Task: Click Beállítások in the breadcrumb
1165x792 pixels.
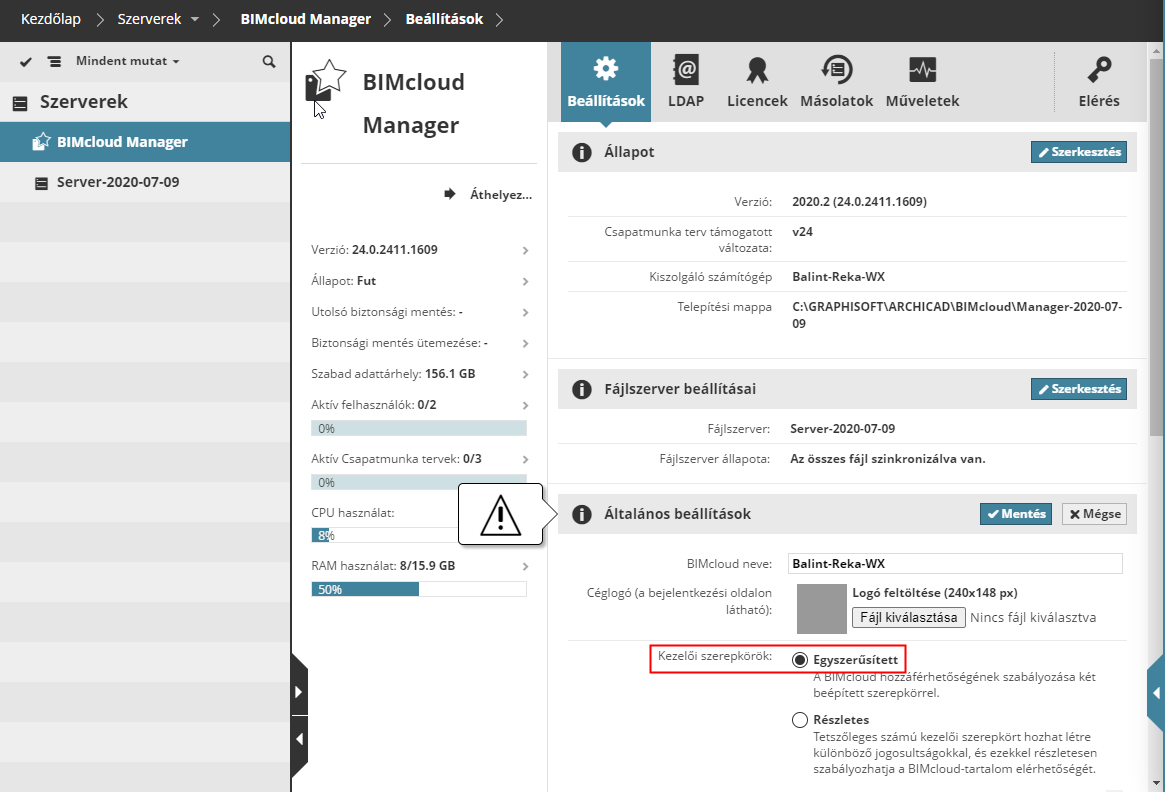Action: (444, 19)
